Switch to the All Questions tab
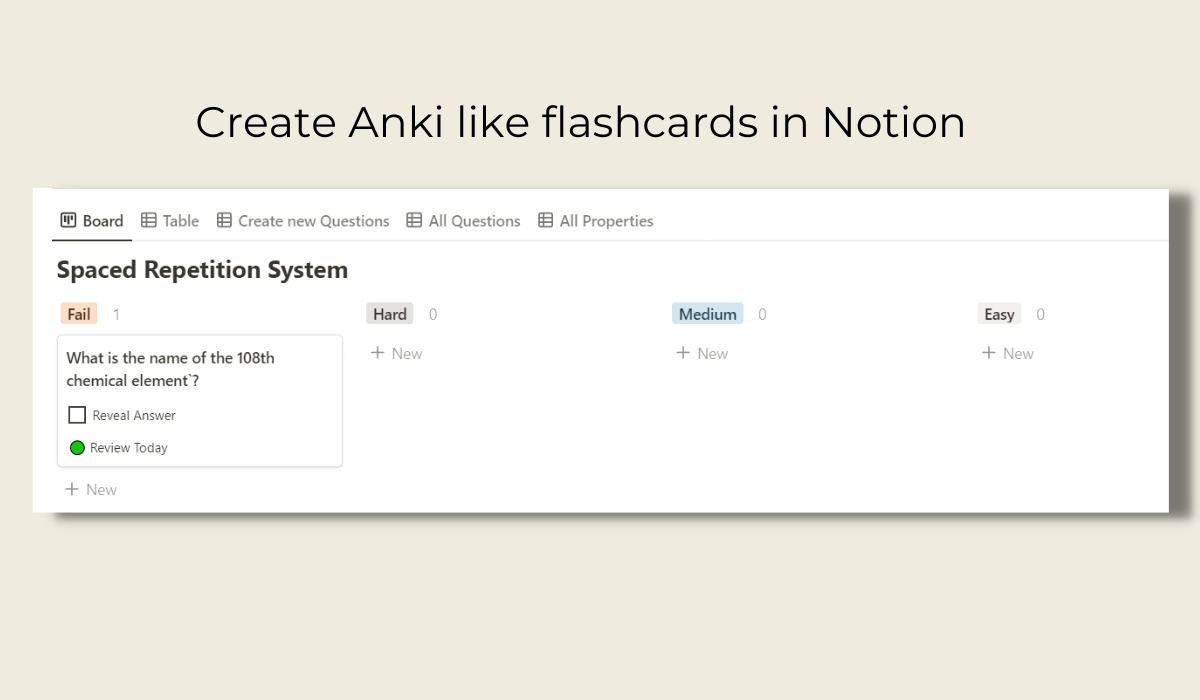This screenshot has height=700, width=1200. (463, 221)
